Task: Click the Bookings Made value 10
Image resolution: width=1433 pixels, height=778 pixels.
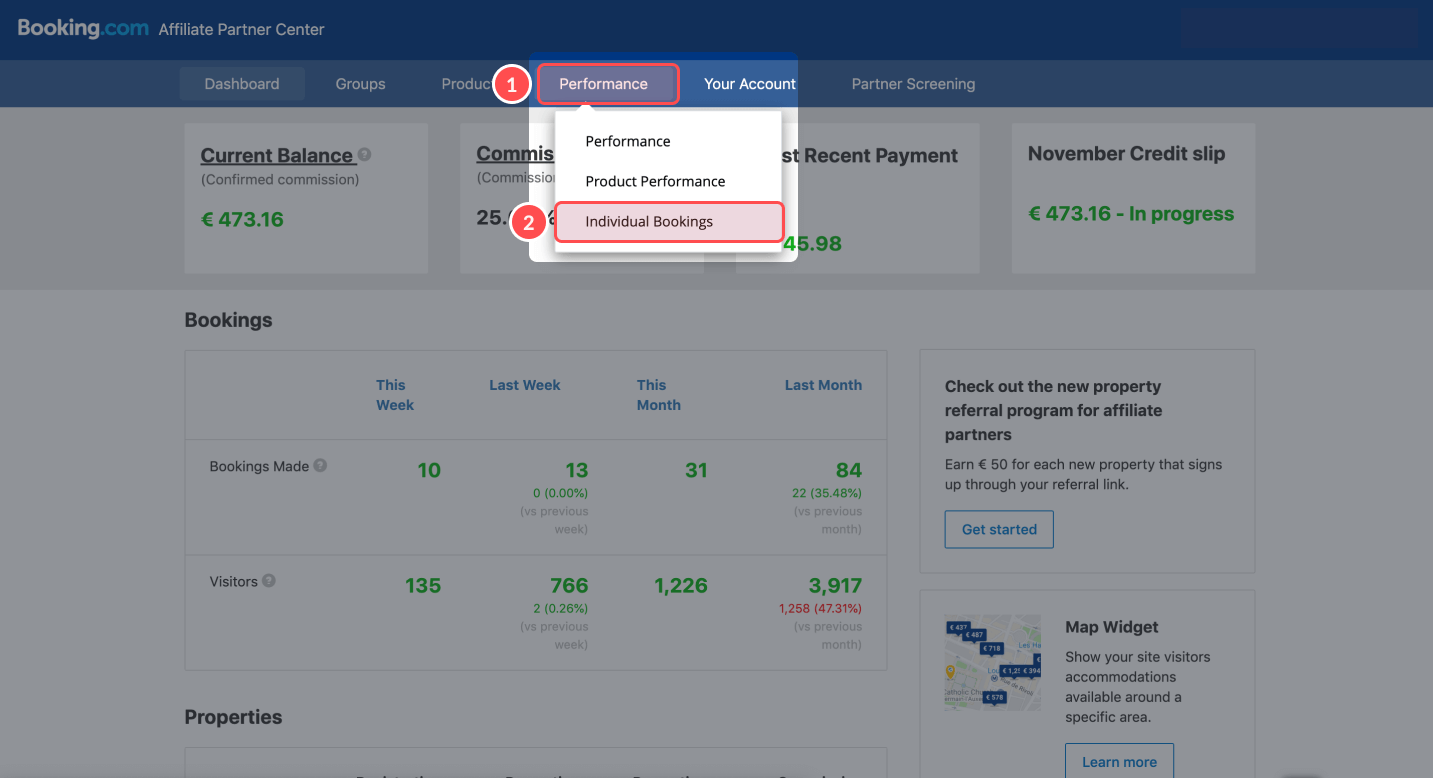Action: pyautogui.click(x=429, y=470)
